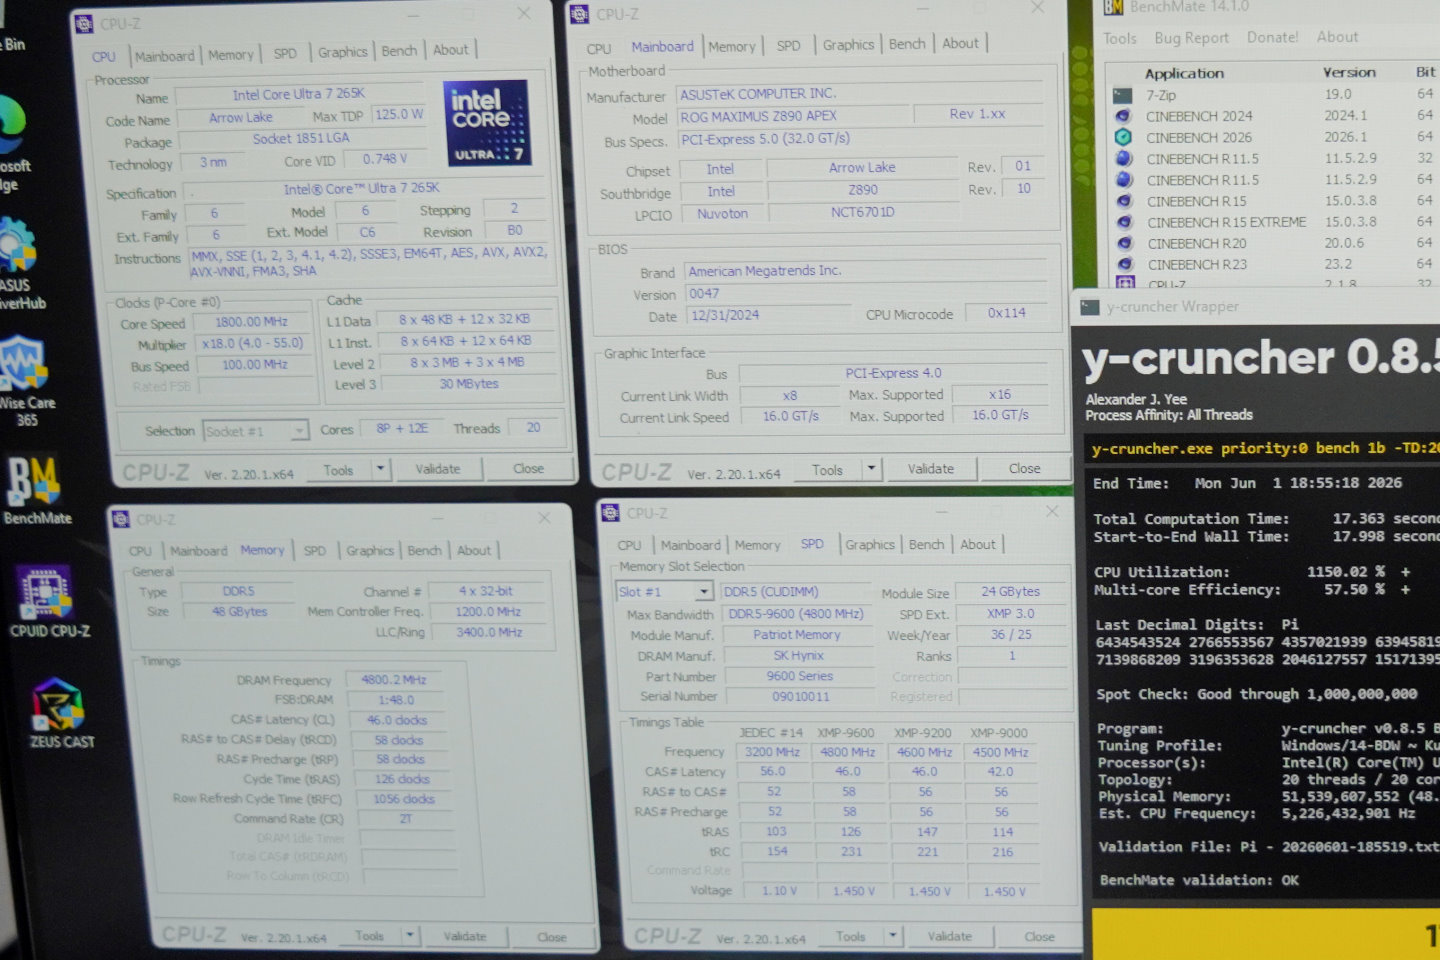This screenshot has height=960, width=1440.
Task: Sort by the Version column header in BenchMate
Action: 1349,72
